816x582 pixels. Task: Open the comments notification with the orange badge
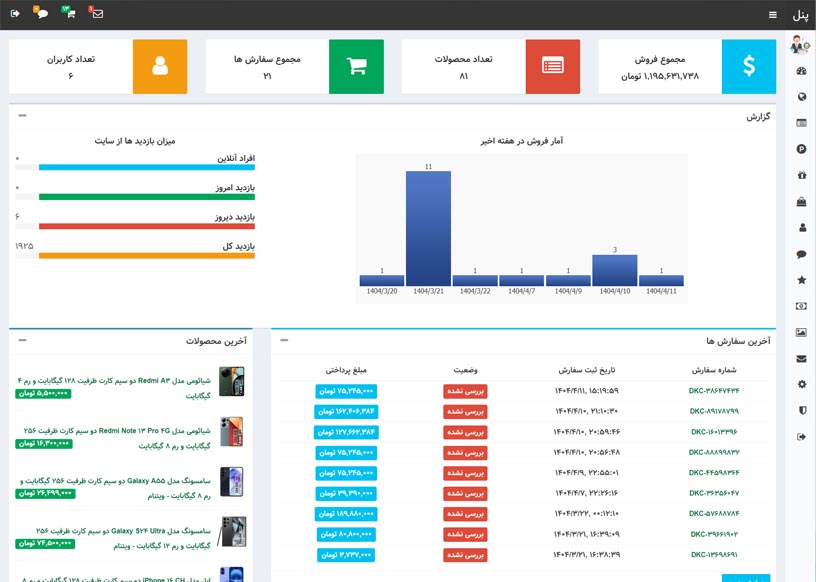[x=41, y=12]
